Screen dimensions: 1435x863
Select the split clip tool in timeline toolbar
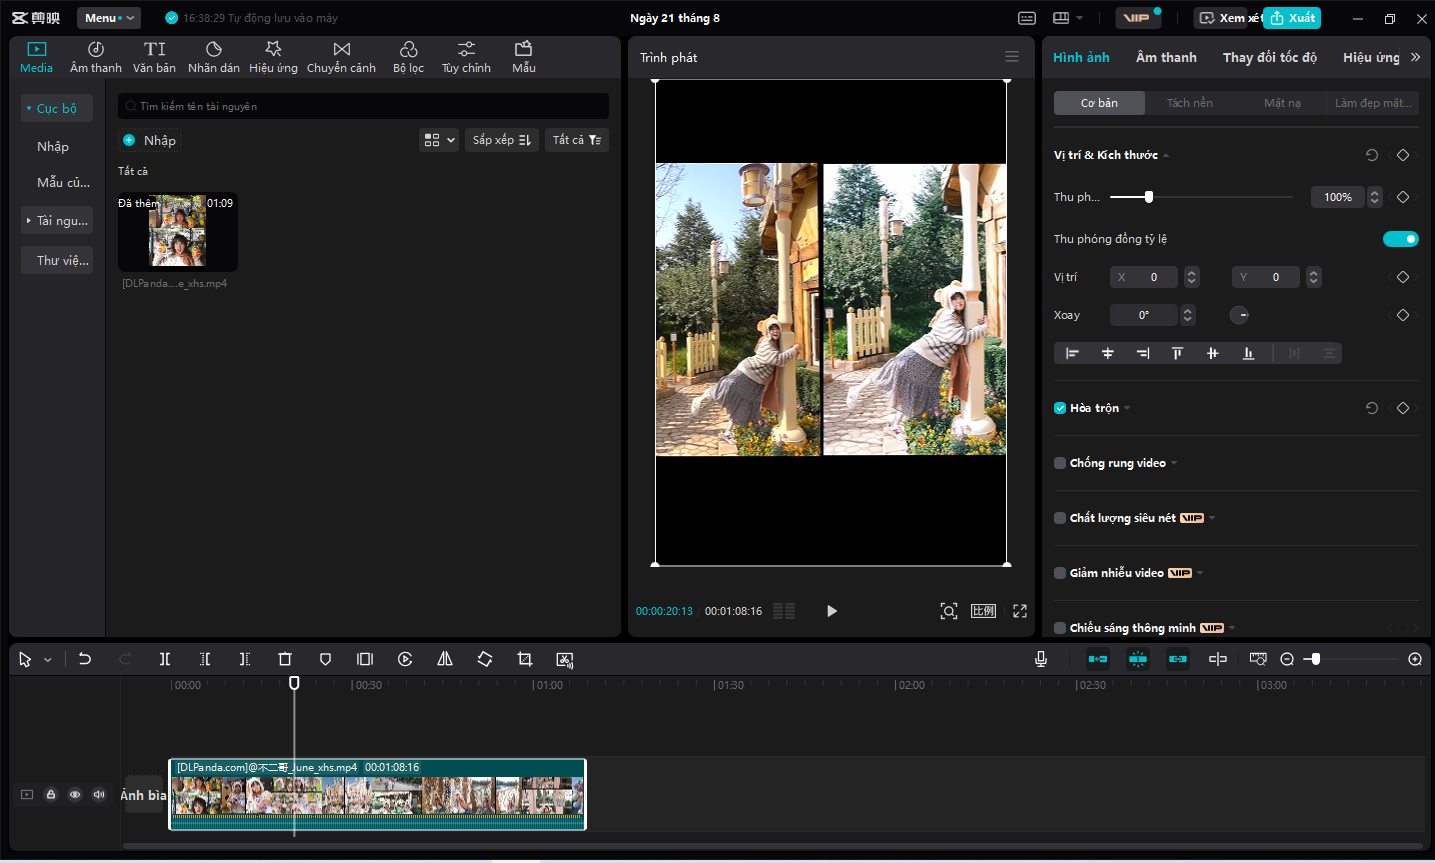click(x=165, y=659)
